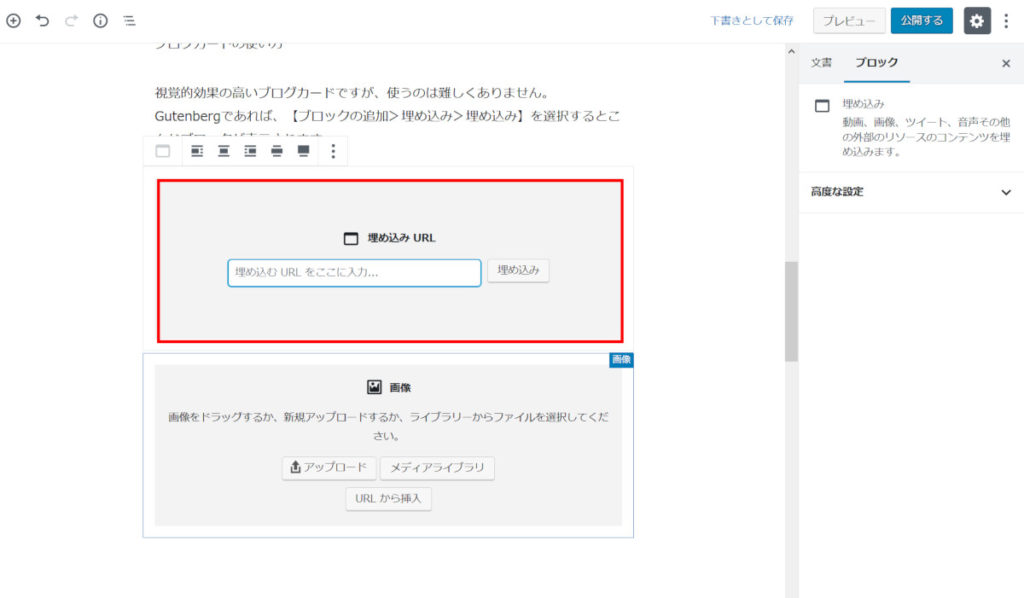Redo the last change
This screenshot has height=598, width=1024.
(71, 21)
